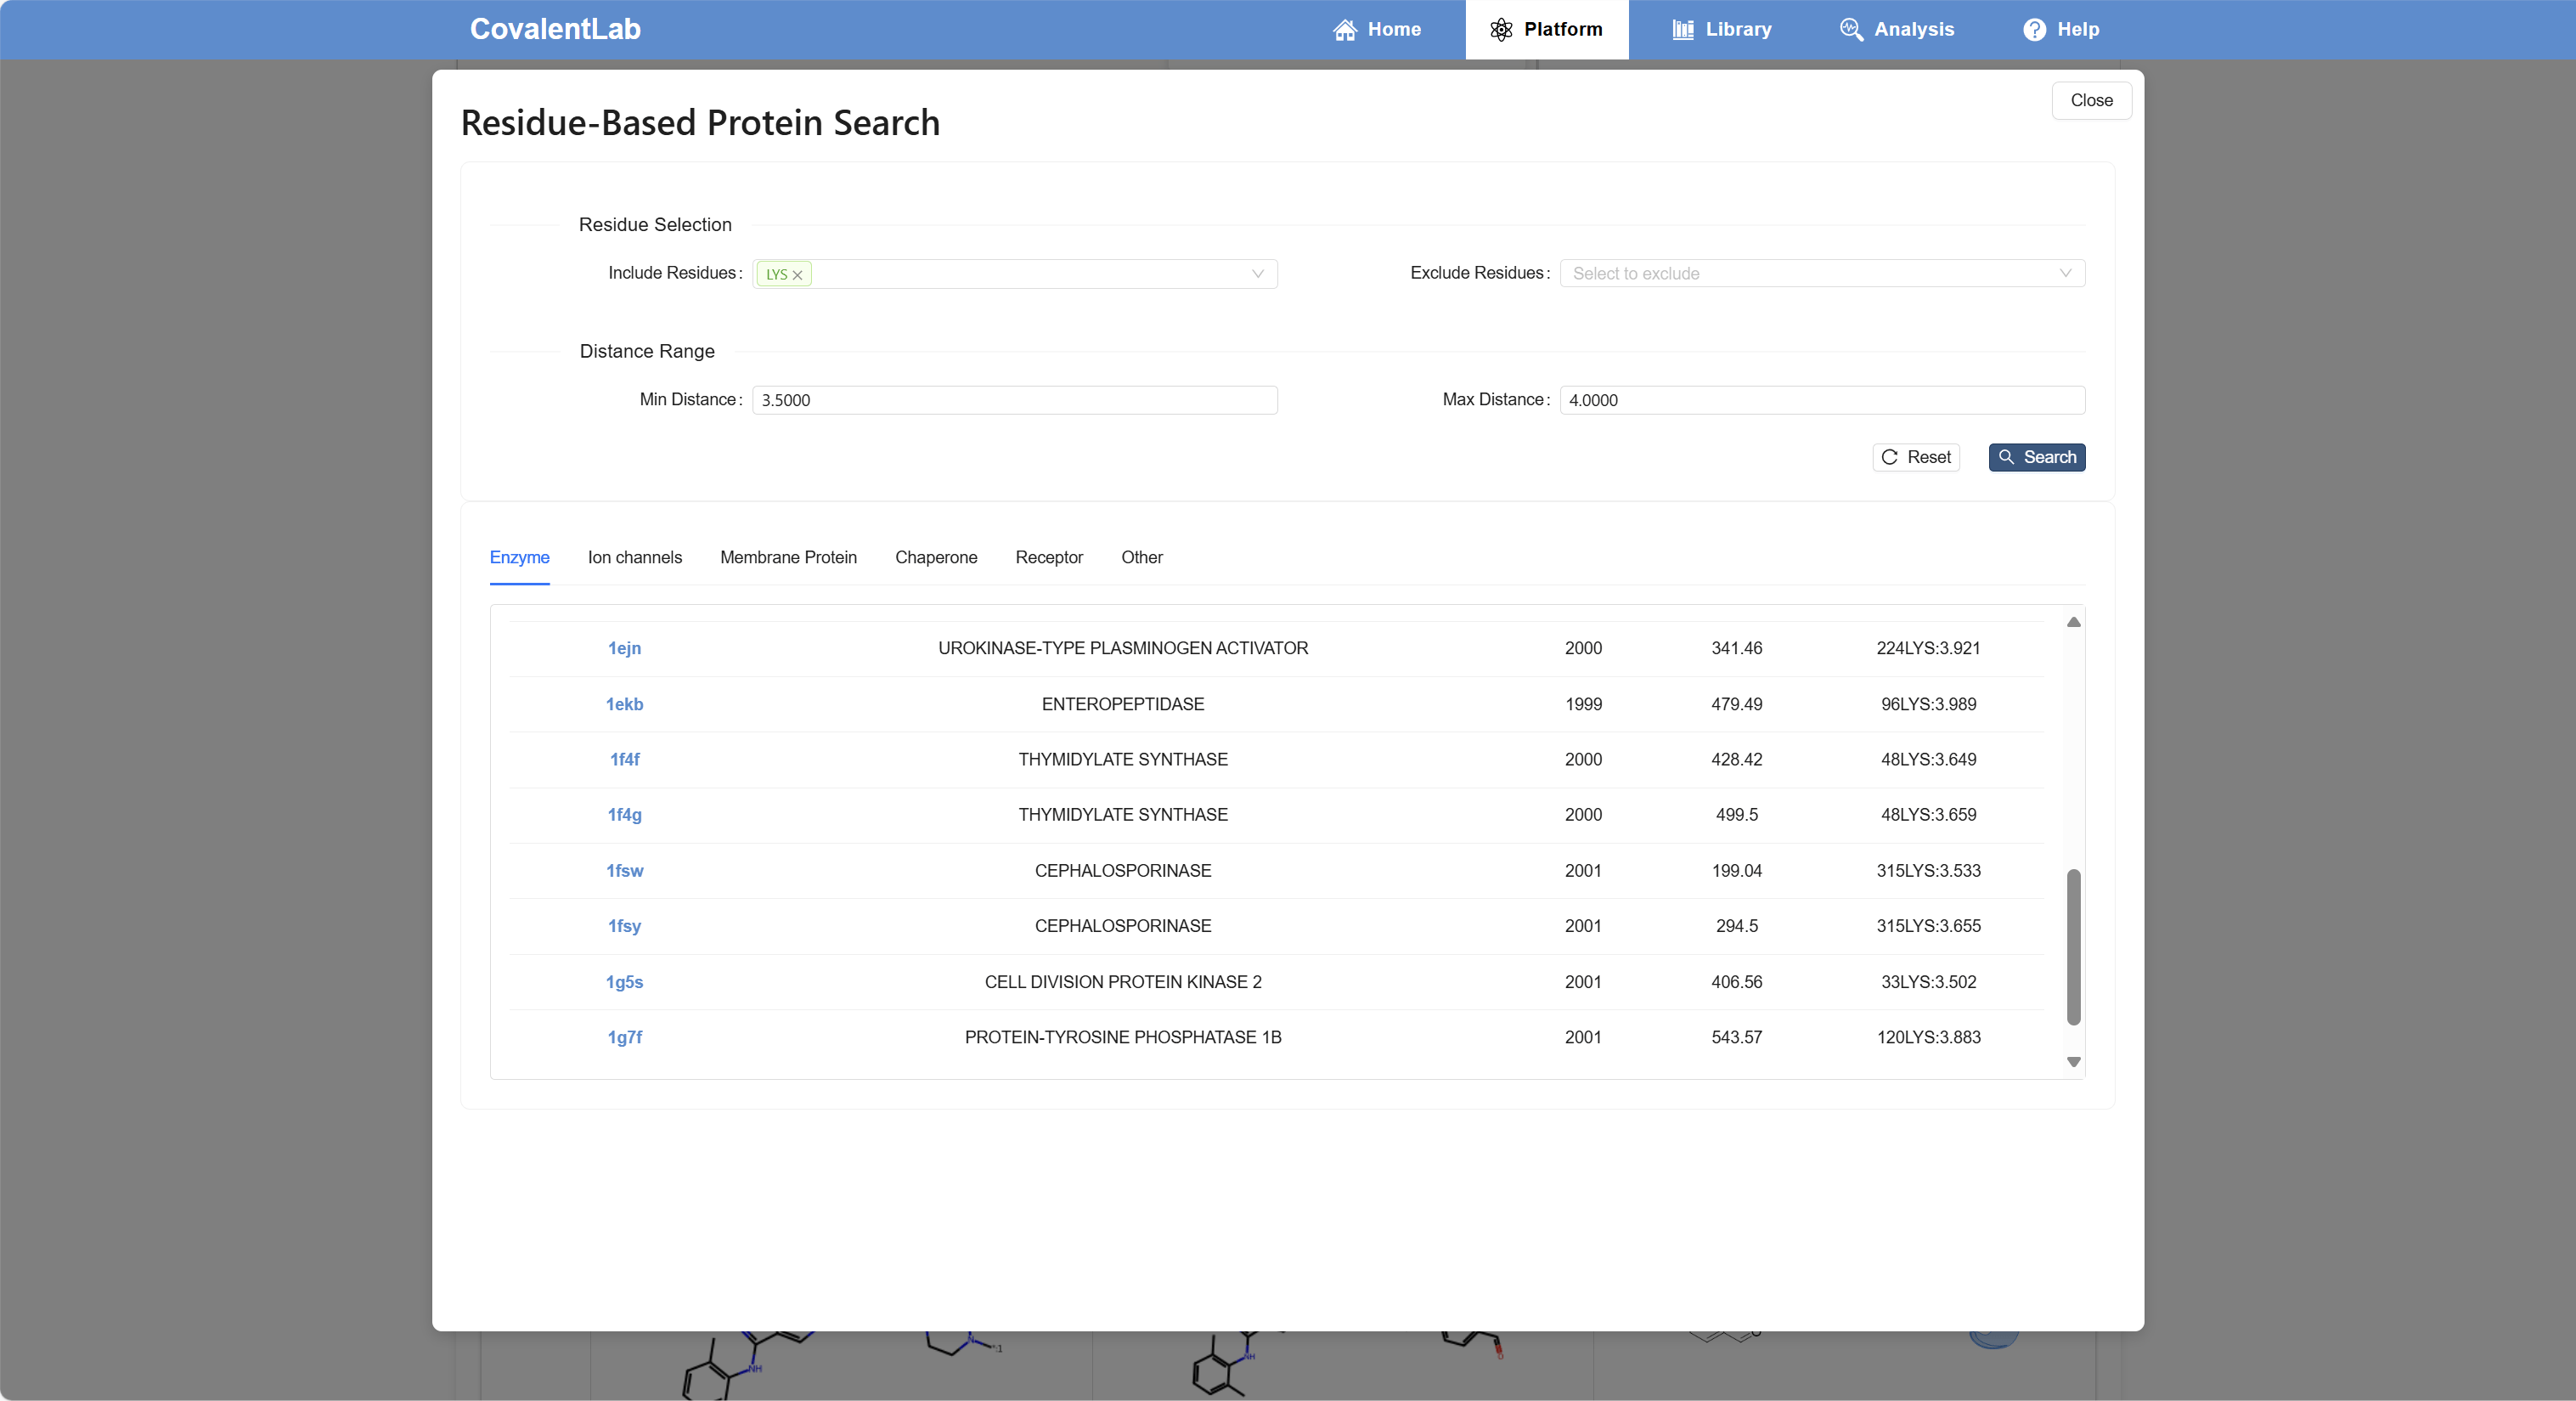Click the Analysis magnifier icon
The image size is (2576, 1401).
coord(1850,30)
